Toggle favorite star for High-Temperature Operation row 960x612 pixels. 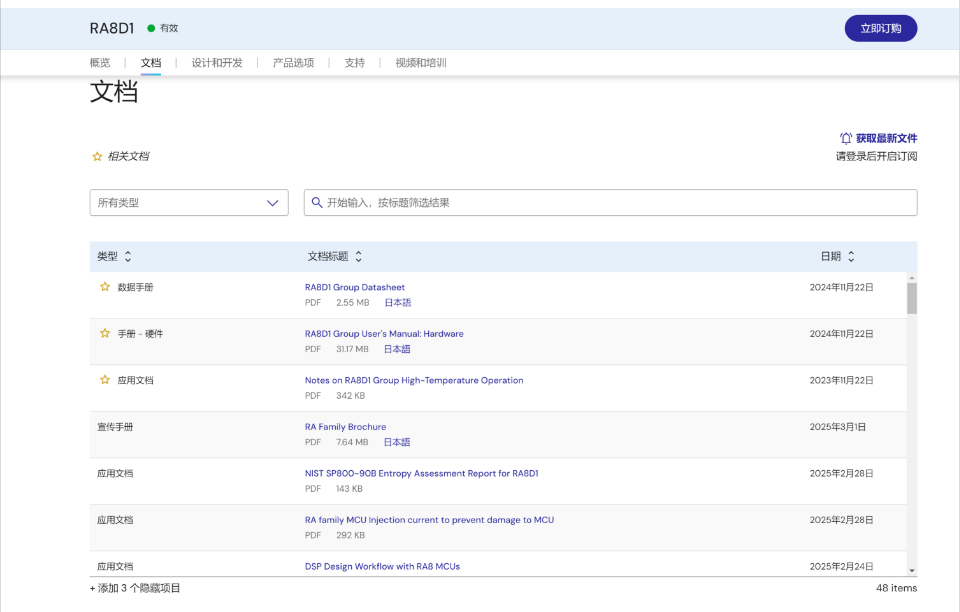pos(105,379)
